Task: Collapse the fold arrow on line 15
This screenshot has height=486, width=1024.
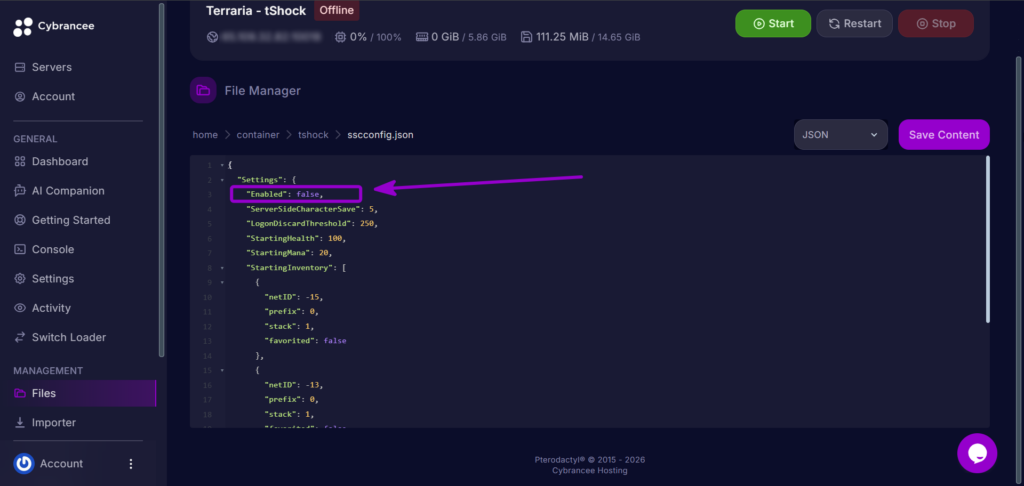Action: pyautogui.click(x=222, y=370)
